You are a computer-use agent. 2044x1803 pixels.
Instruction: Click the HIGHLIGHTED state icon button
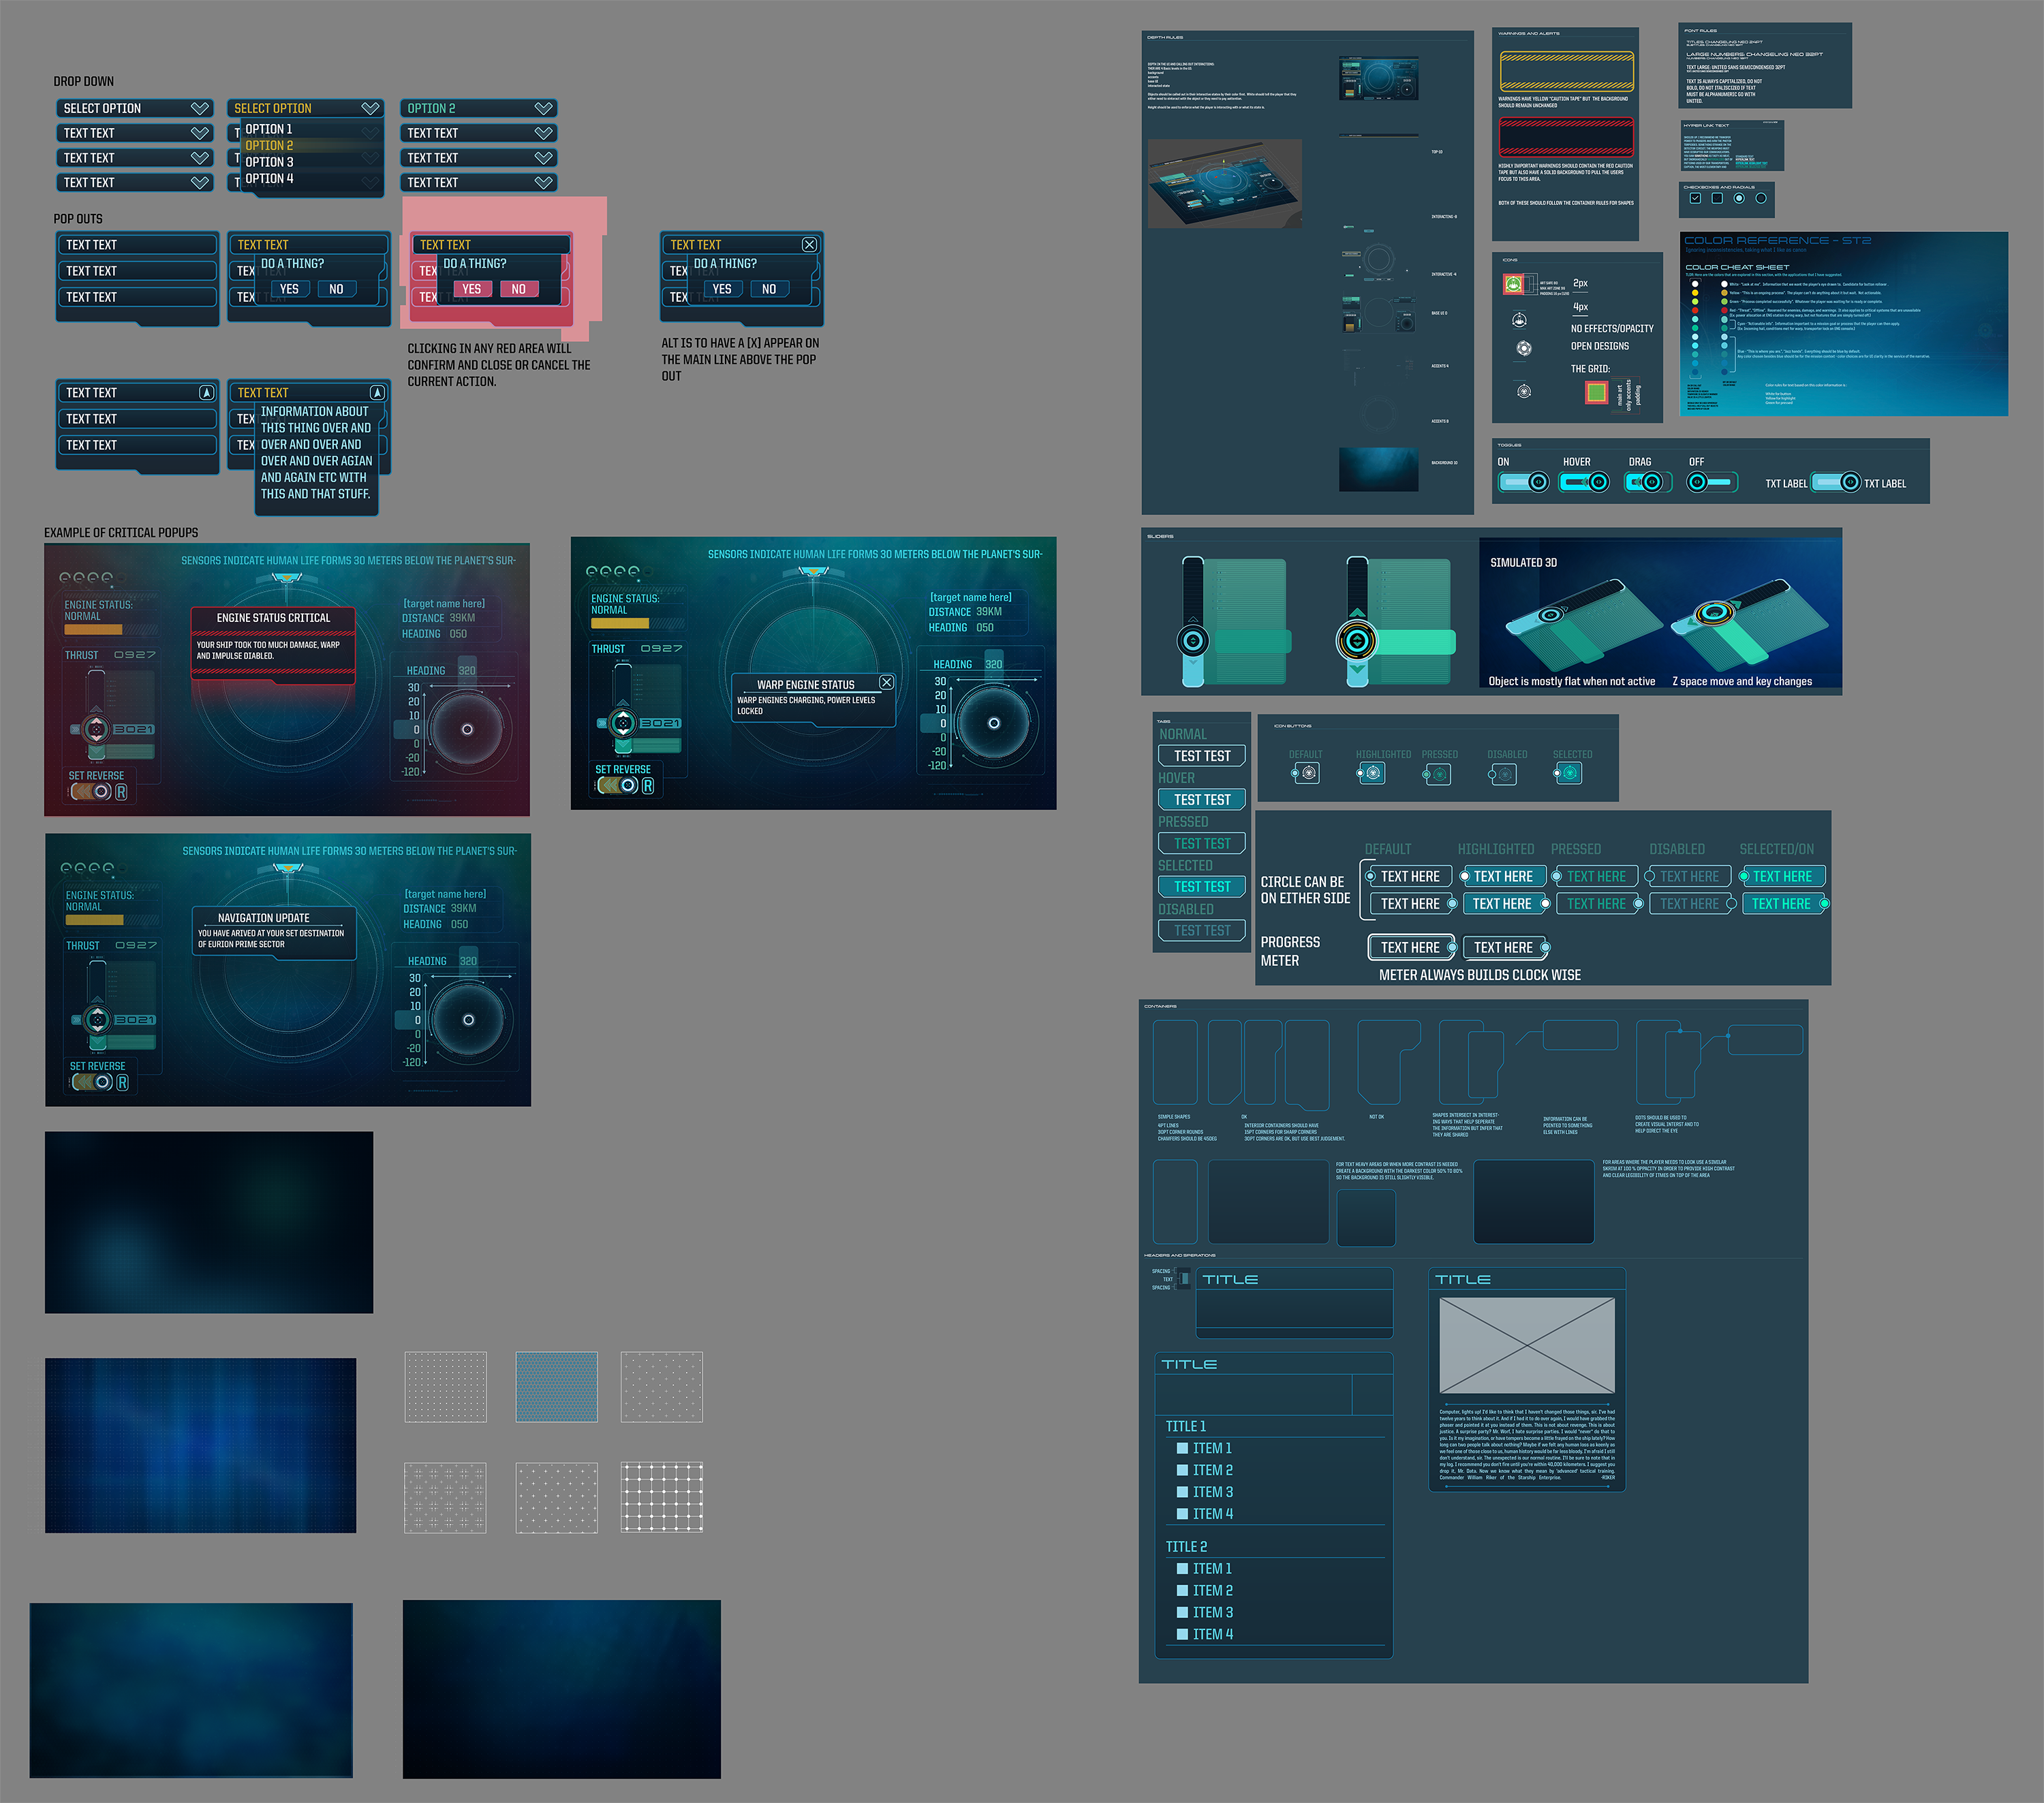tap(1372, 773)
